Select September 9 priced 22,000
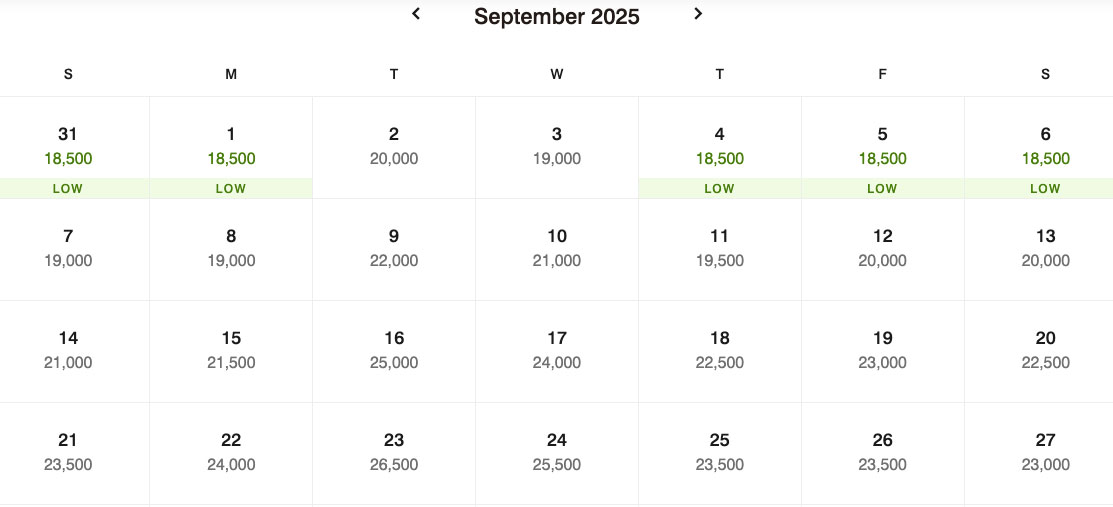The height and width of the screenshot is (507, 1113). point(394,249)
